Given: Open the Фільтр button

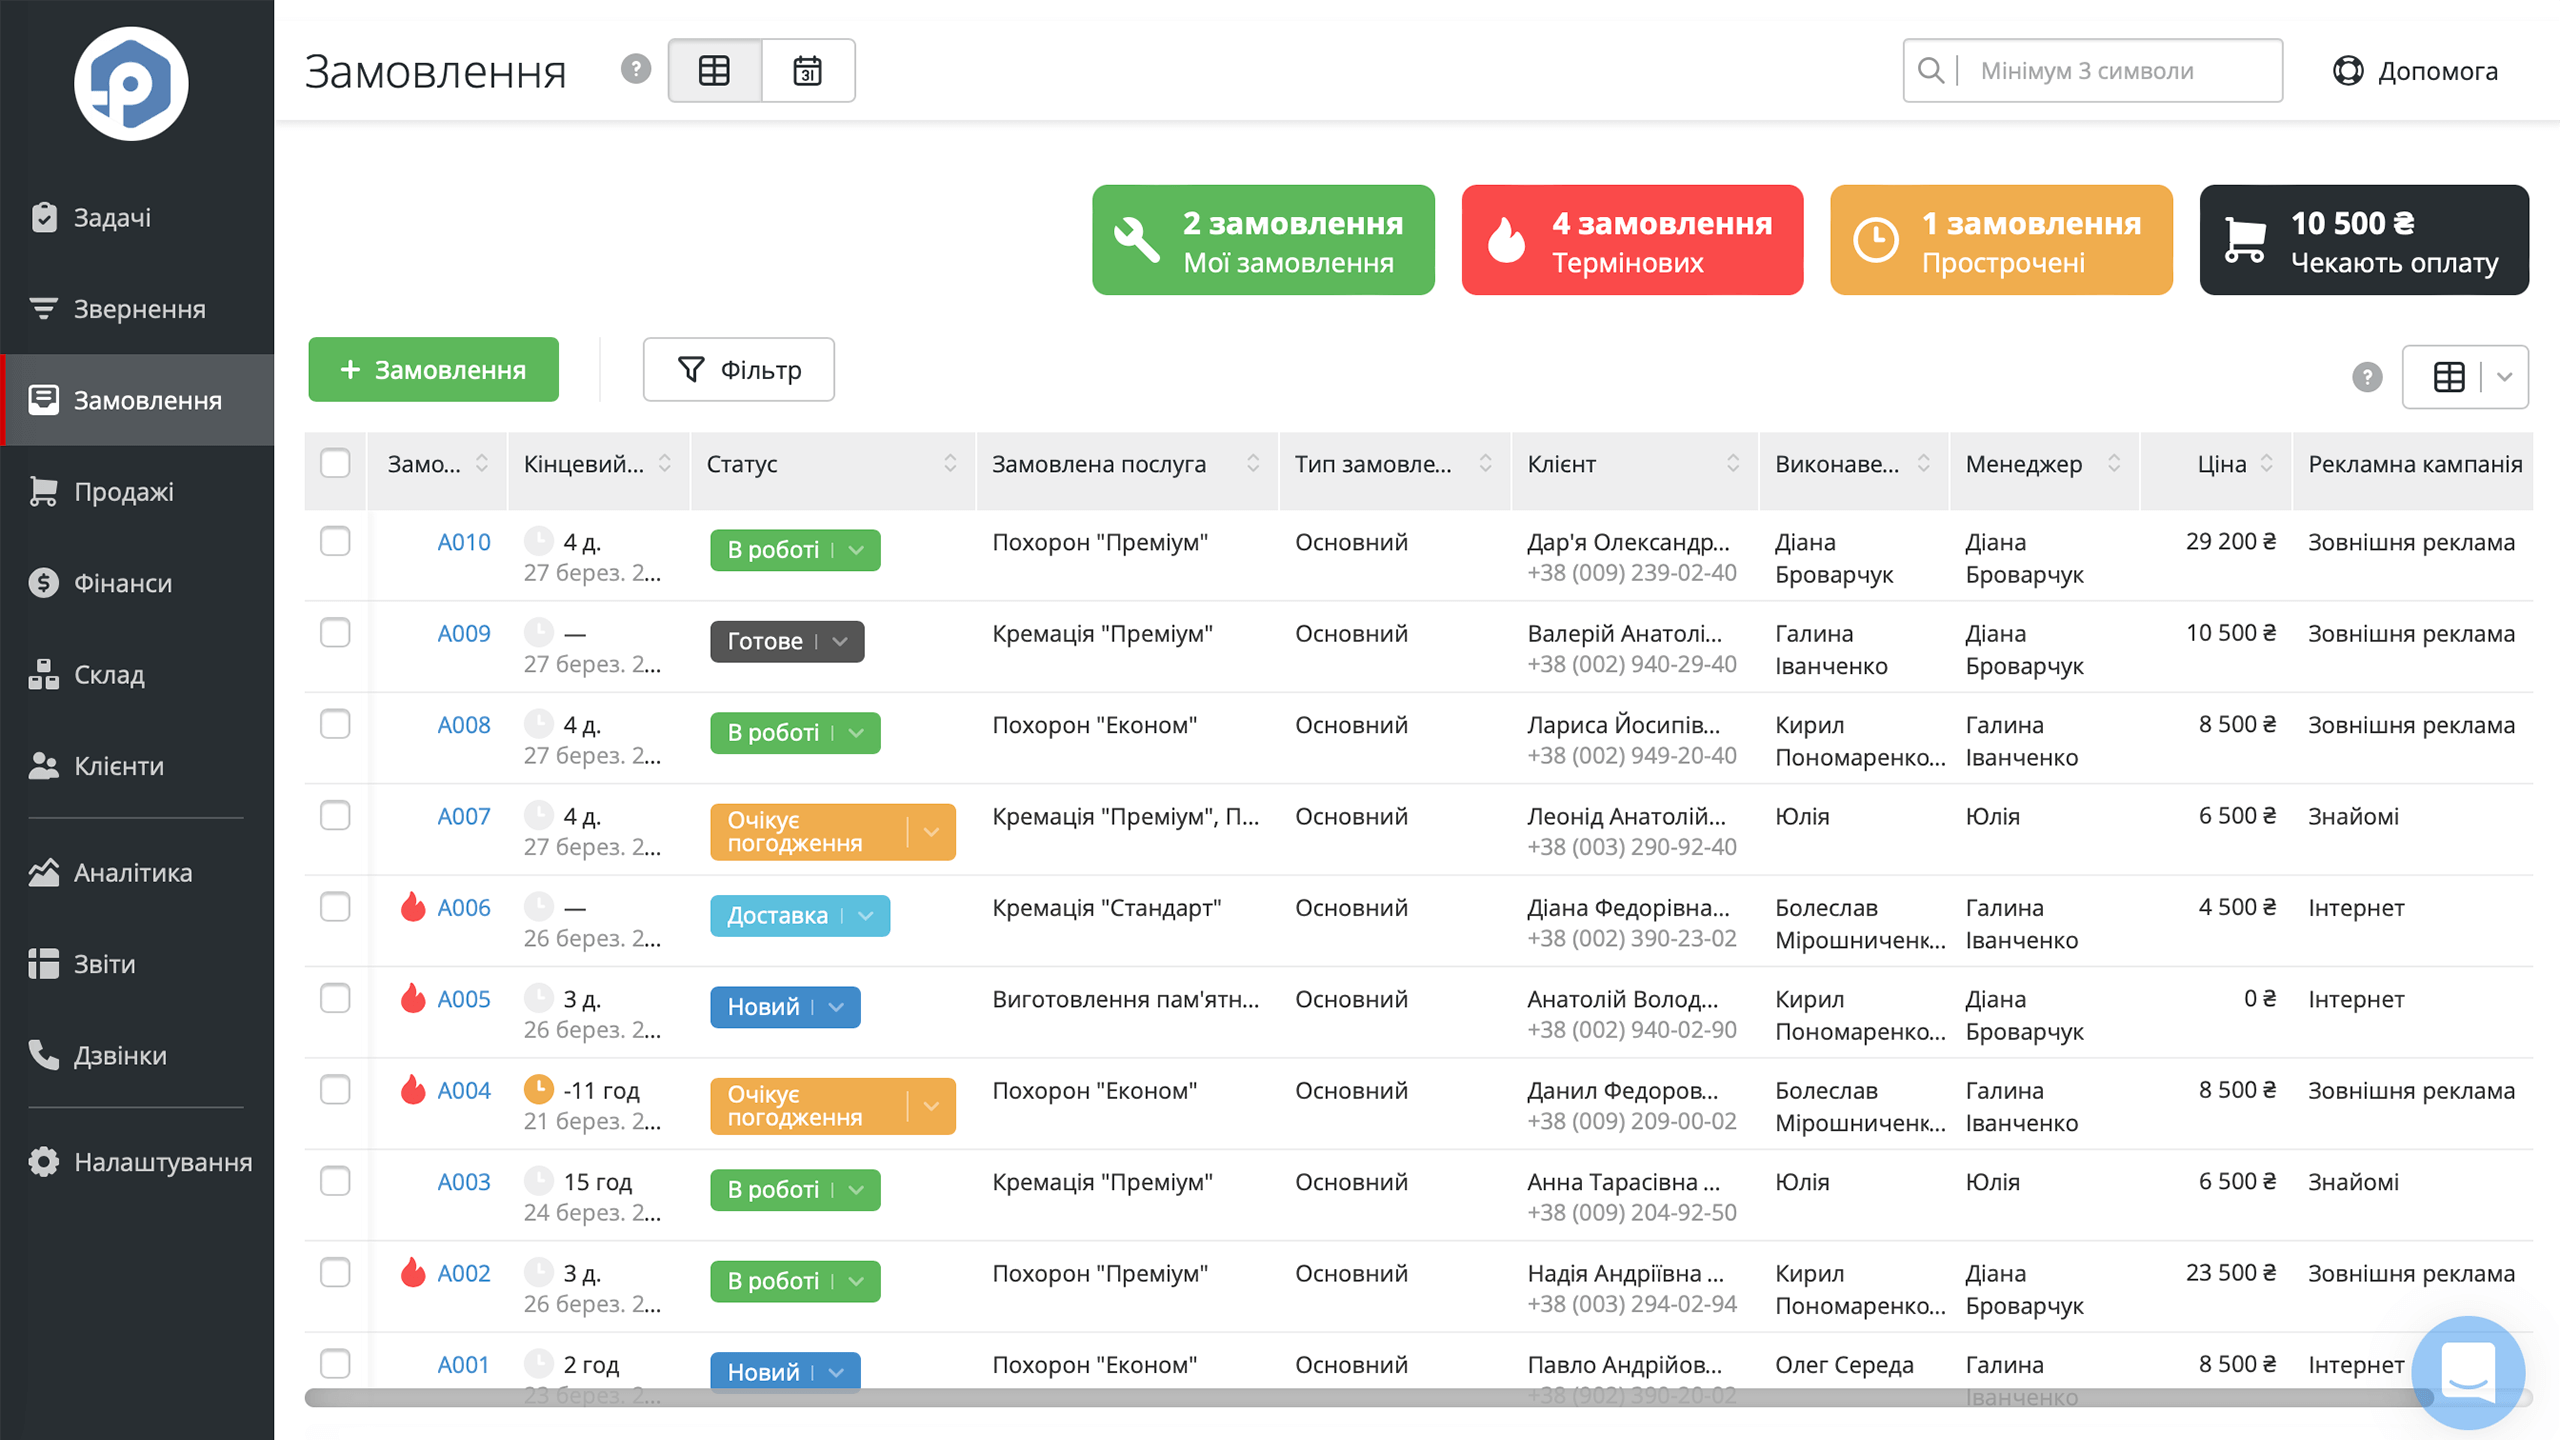Looking at the screenshot, I should point(738,369).
